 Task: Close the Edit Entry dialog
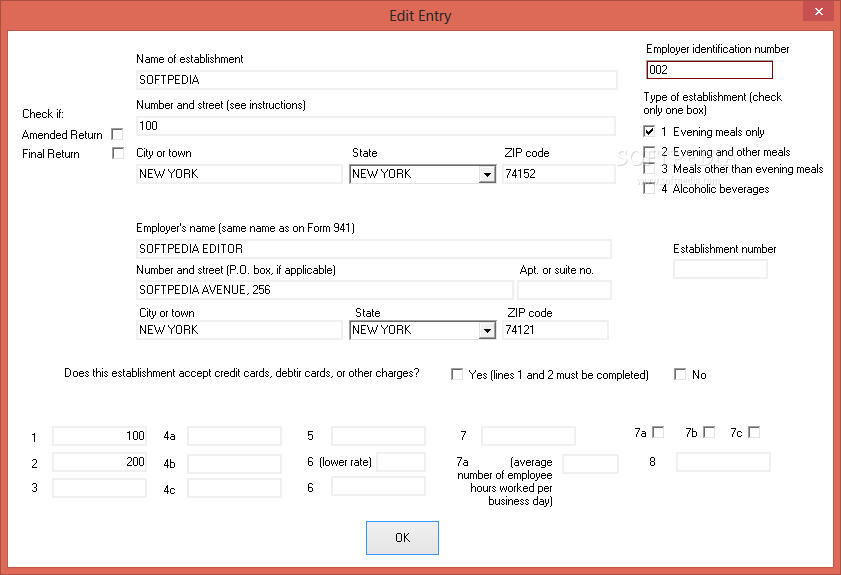tap(818, 11)
